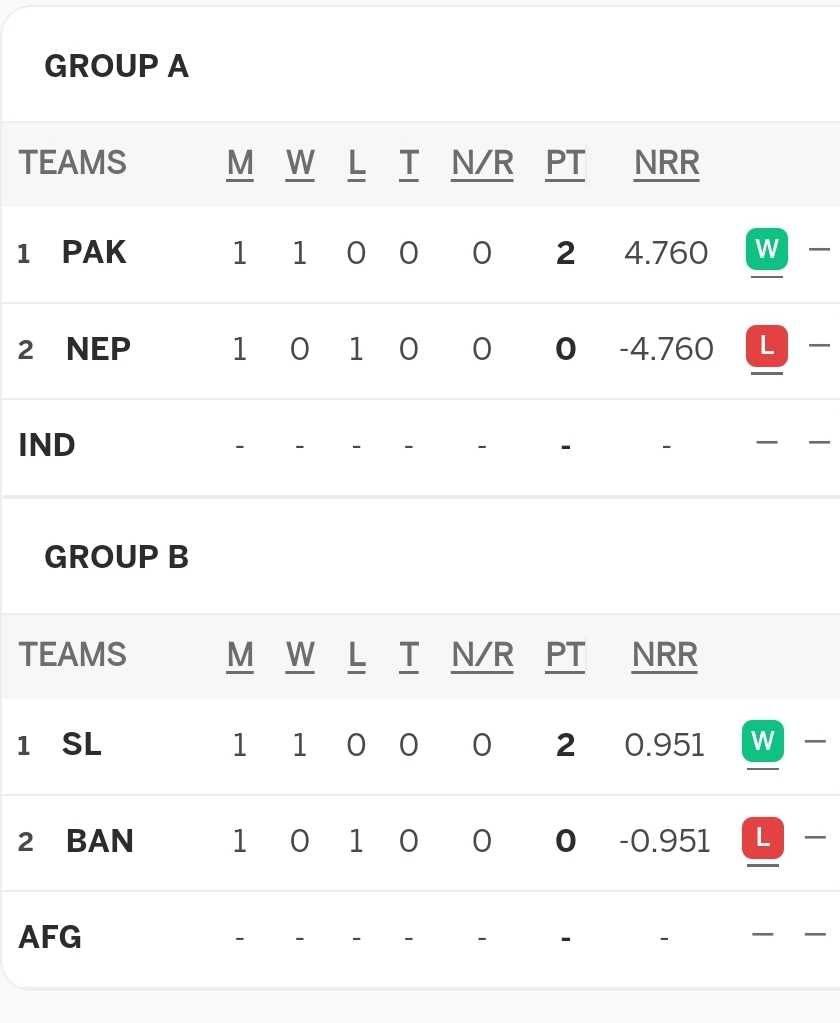Open the SL team entry
840x1023 pixels.
[x=82, y=744]
